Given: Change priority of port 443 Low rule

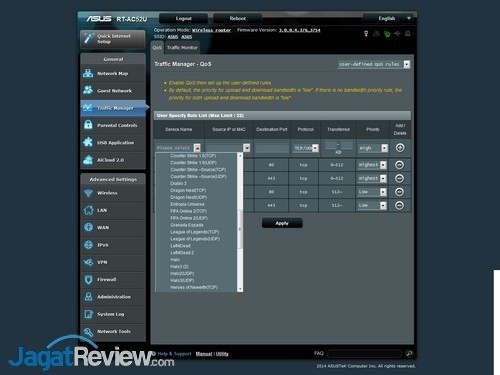Looking at the screenshot, I should point(372,205).
